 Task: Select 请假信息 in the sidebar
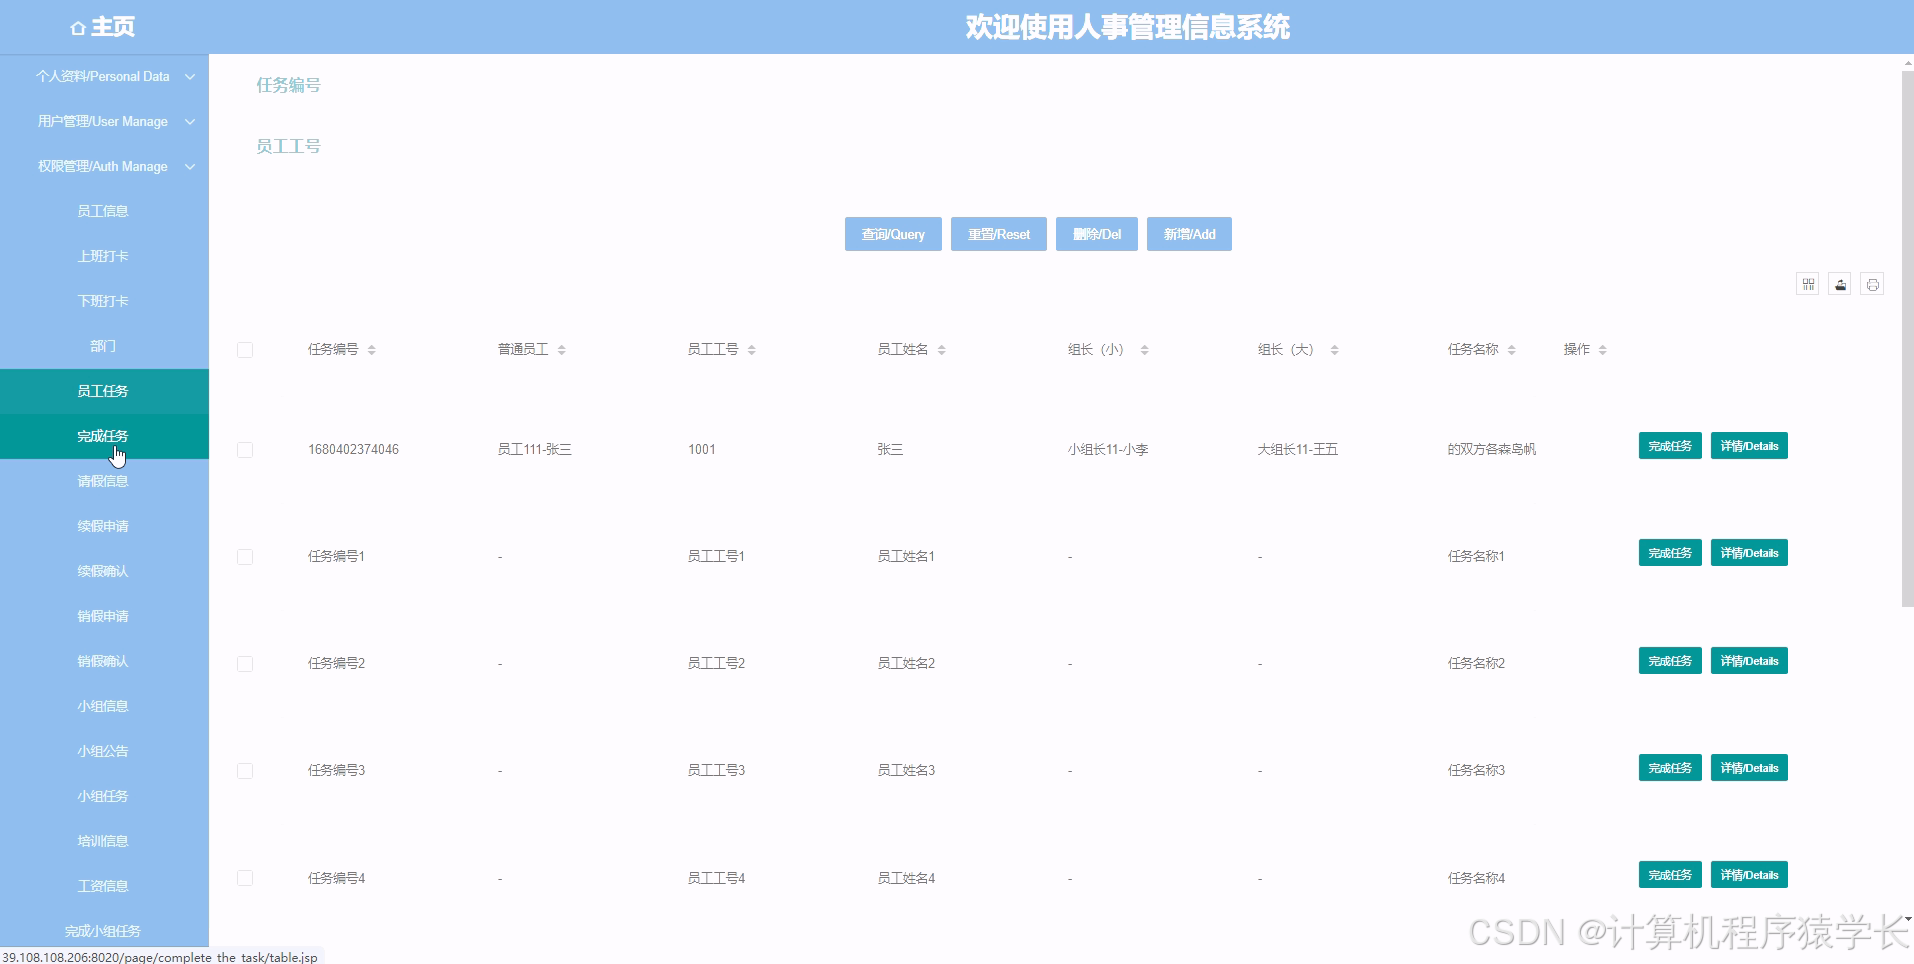pyautogui.click(x=103, y=481)
